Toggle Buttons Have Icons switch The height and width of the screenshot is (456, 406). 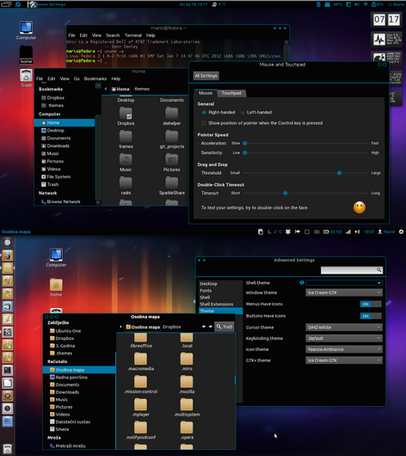(371, 316)
